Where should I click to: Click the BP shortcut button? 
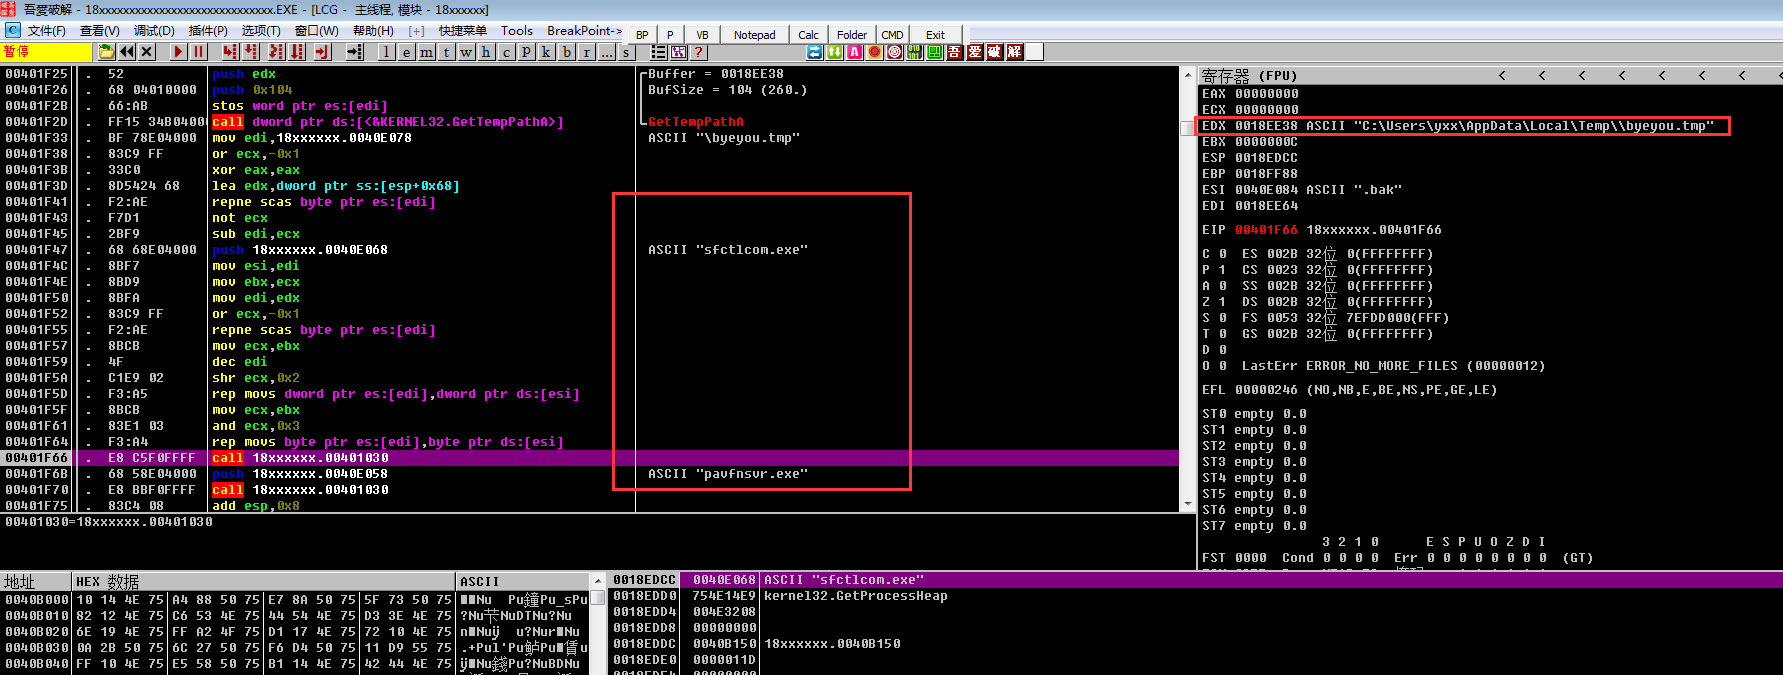tap(642, 35)
